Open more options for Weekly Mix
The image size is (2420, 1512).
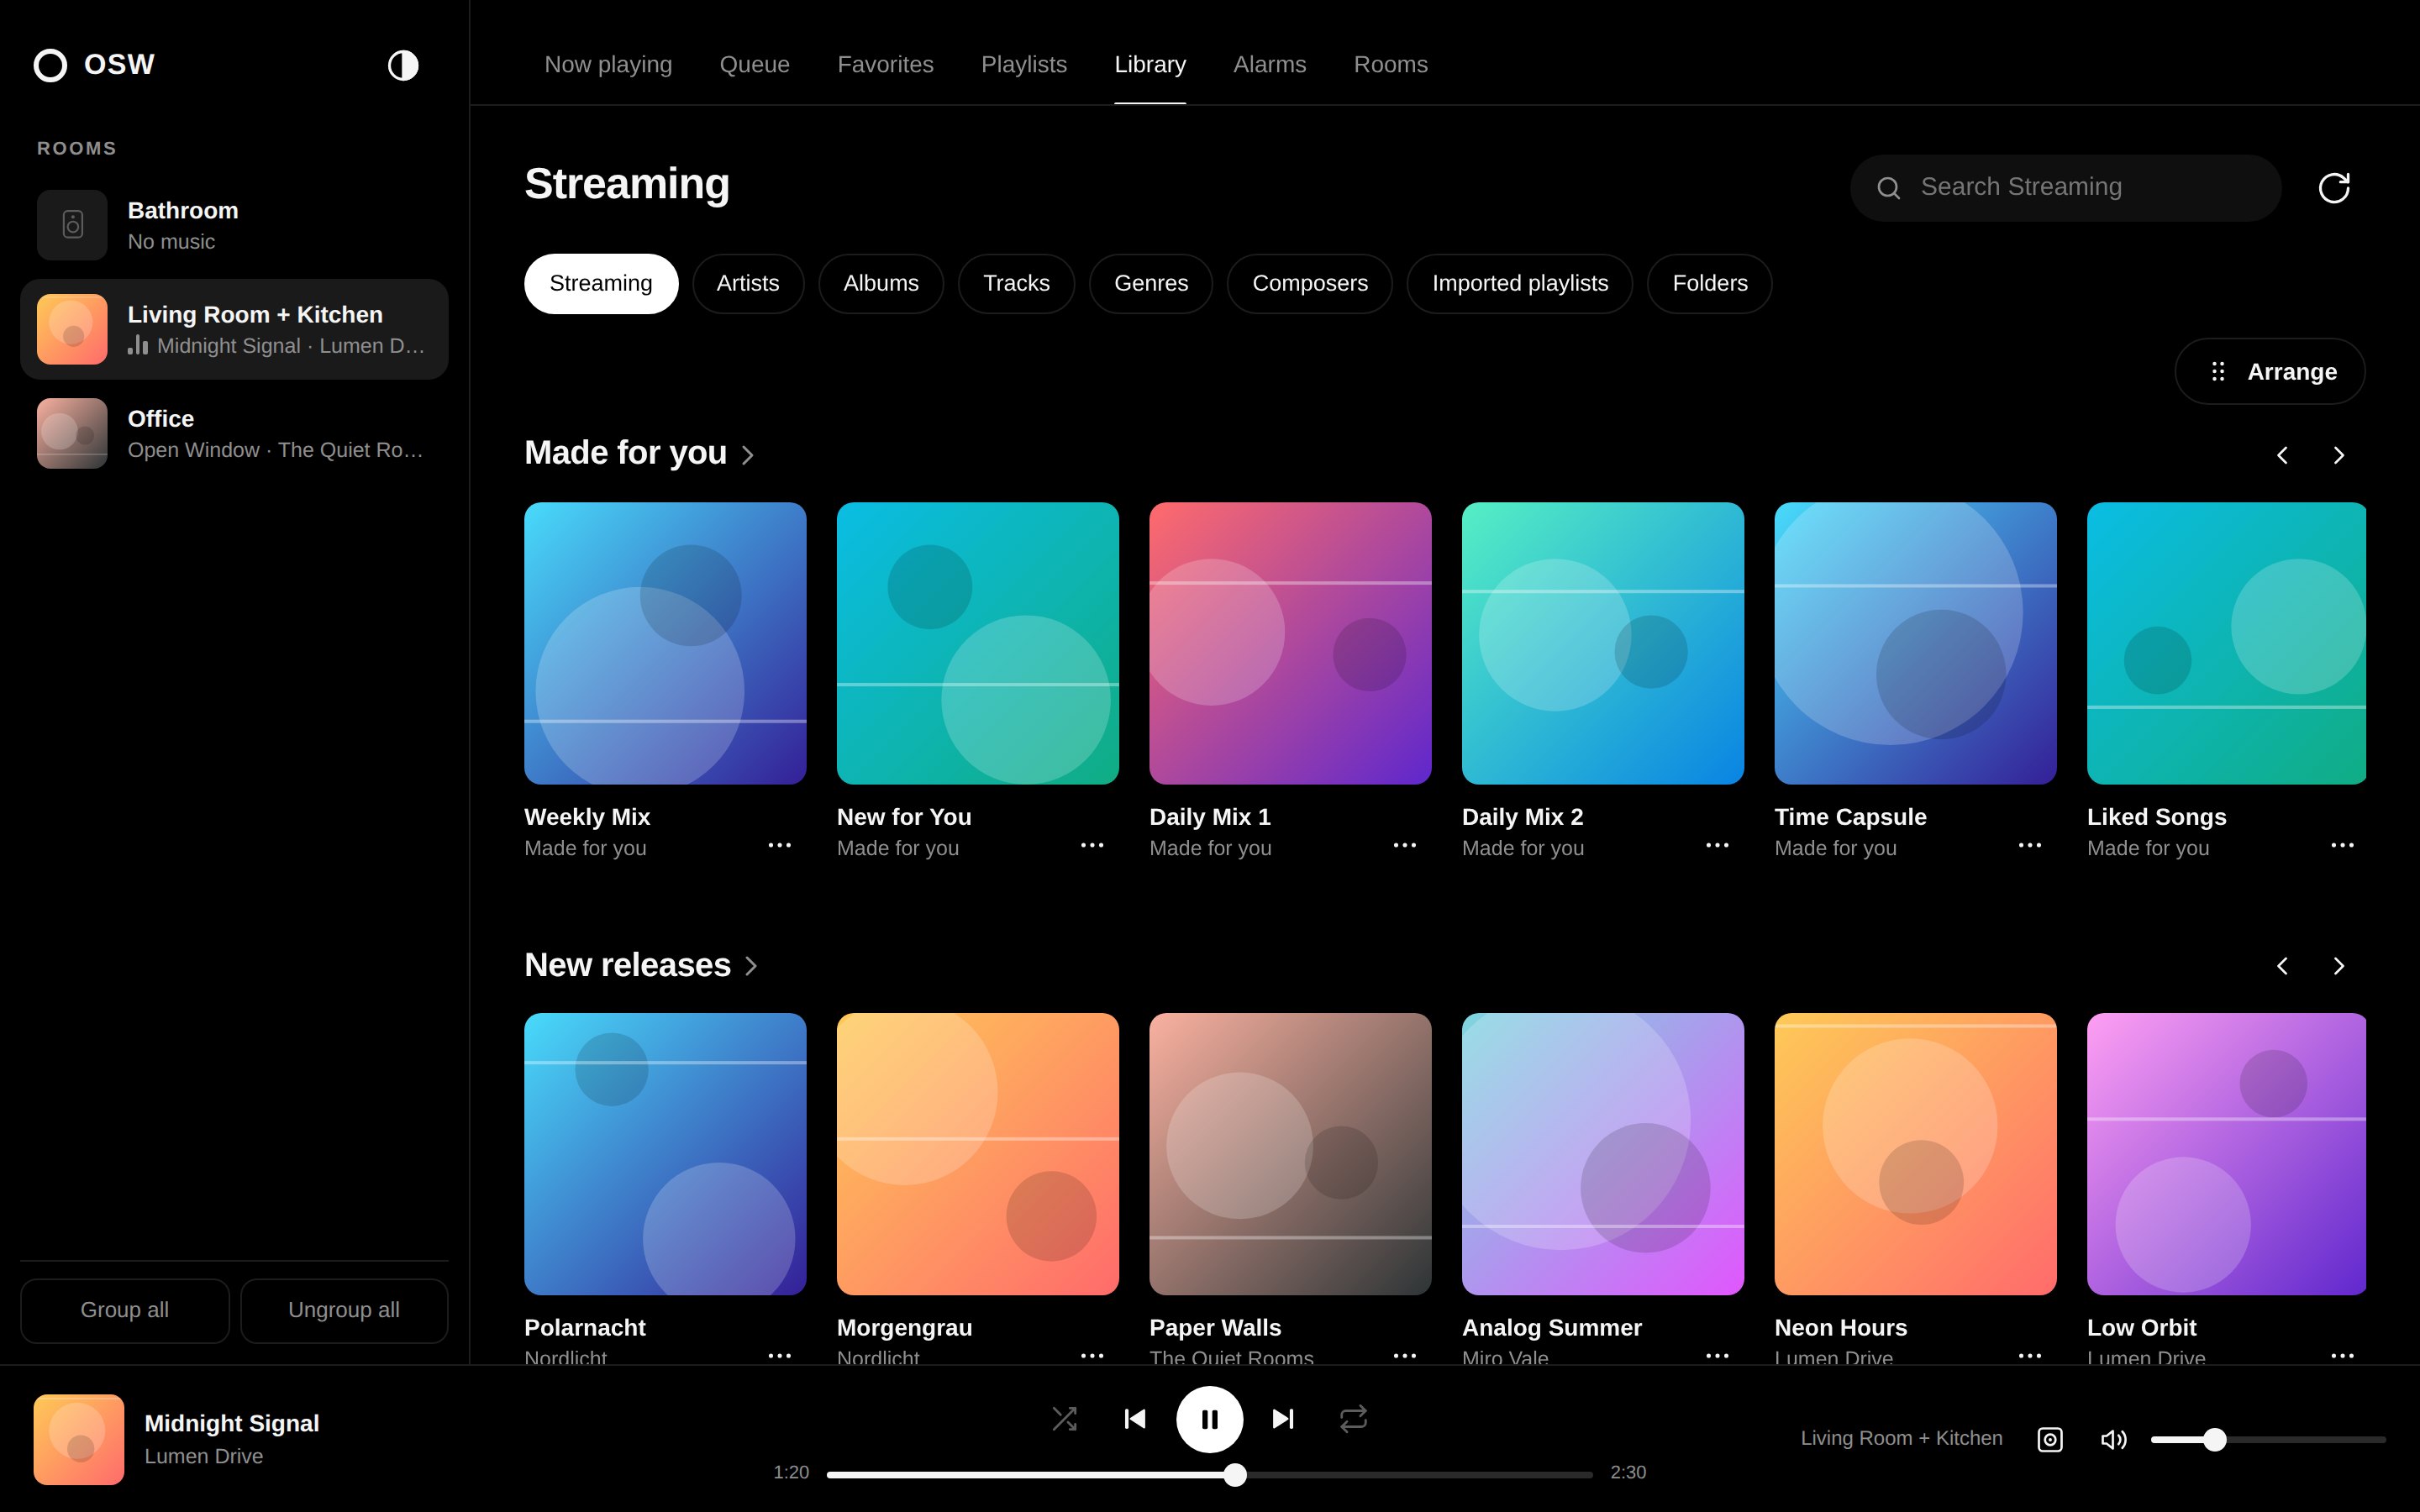tap(780, 845)
